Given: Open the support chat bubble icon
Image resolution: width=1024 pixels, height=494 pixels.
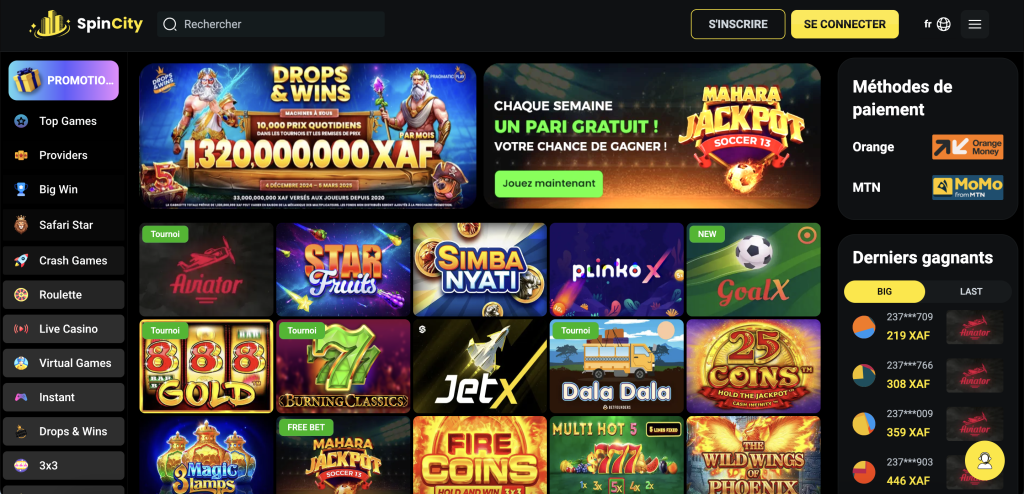Looking at the screenshot, I should [x=984, y=461].
